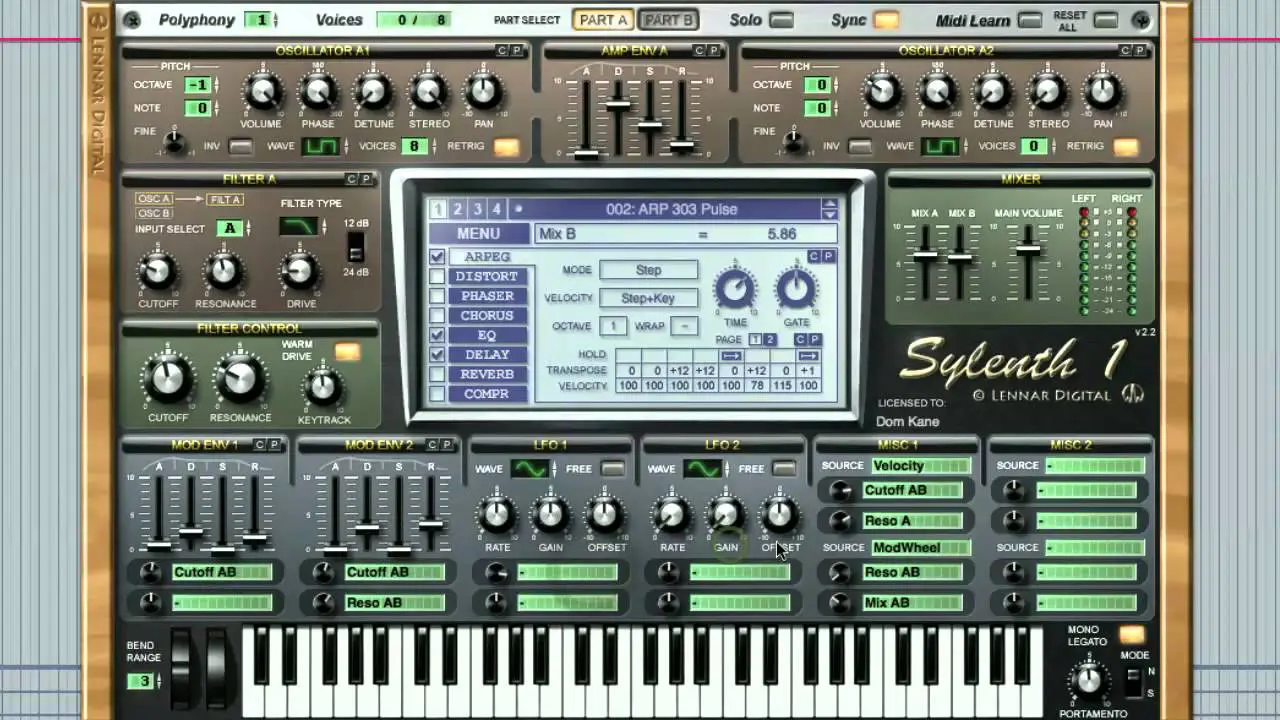The width and height of the screenshot is (1280, 720).
Task: Click the Oscillator A2 waveform icon
Action: tap(939, 147)
